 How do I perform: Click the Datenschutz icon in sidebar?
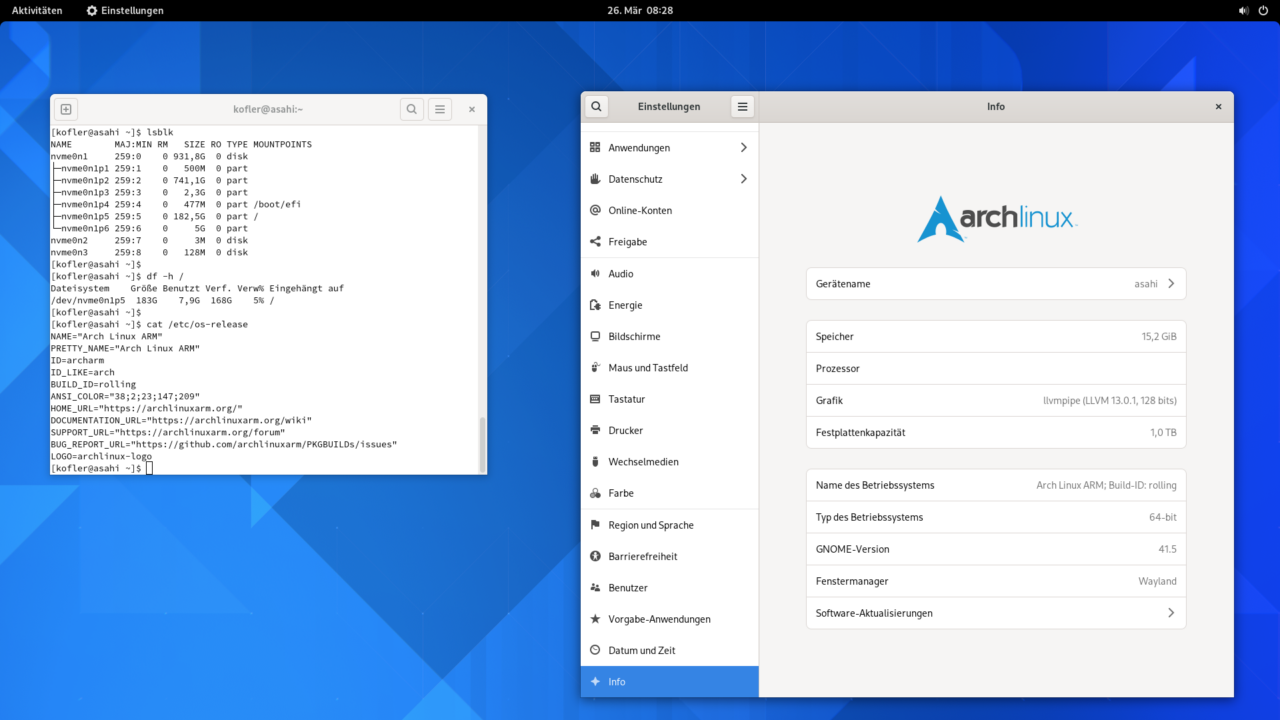point(596,179)
